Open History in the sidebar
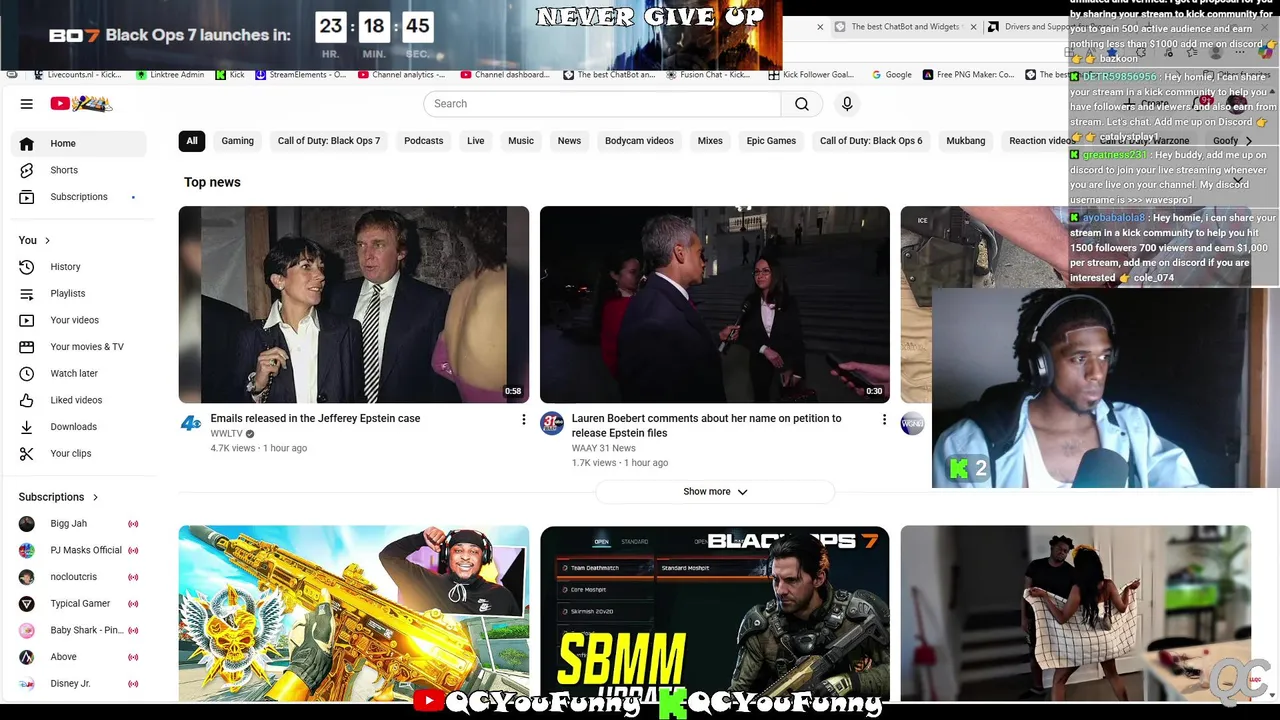The height and width of the screenshot is (720, 1280). pos(79,267)
